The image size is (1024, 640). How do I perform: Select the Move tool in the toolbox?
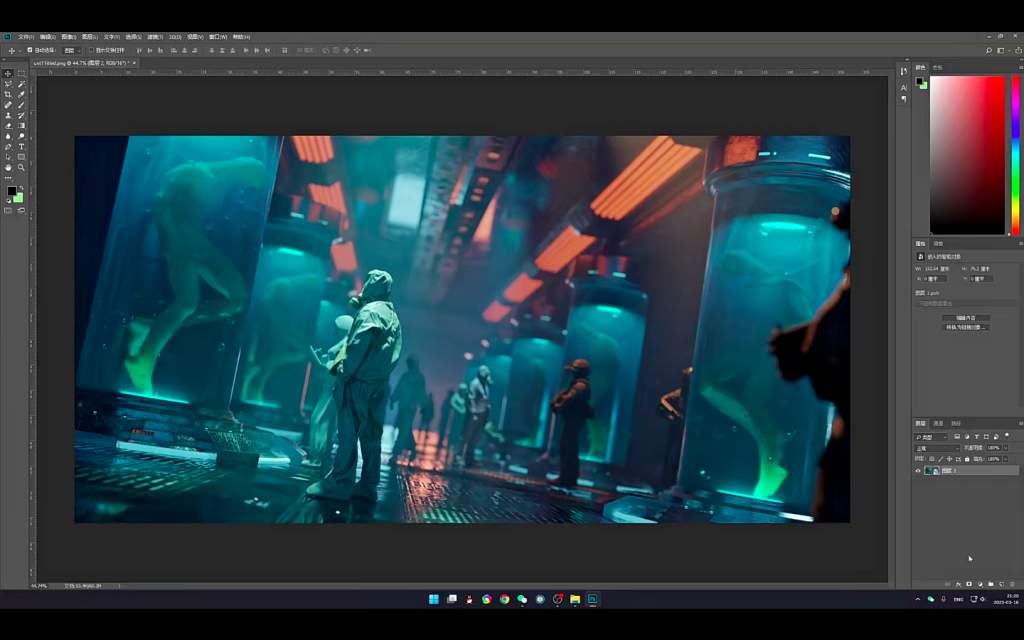coord(8,73)
